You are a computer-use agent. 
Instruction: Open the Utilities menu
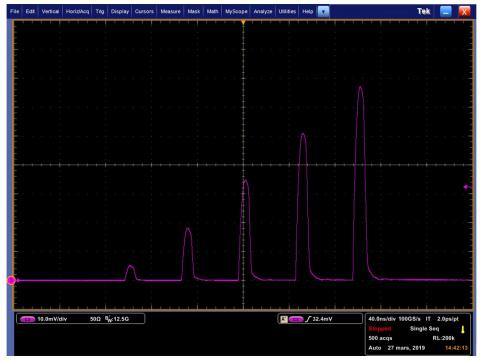click(x=287, y=11)
